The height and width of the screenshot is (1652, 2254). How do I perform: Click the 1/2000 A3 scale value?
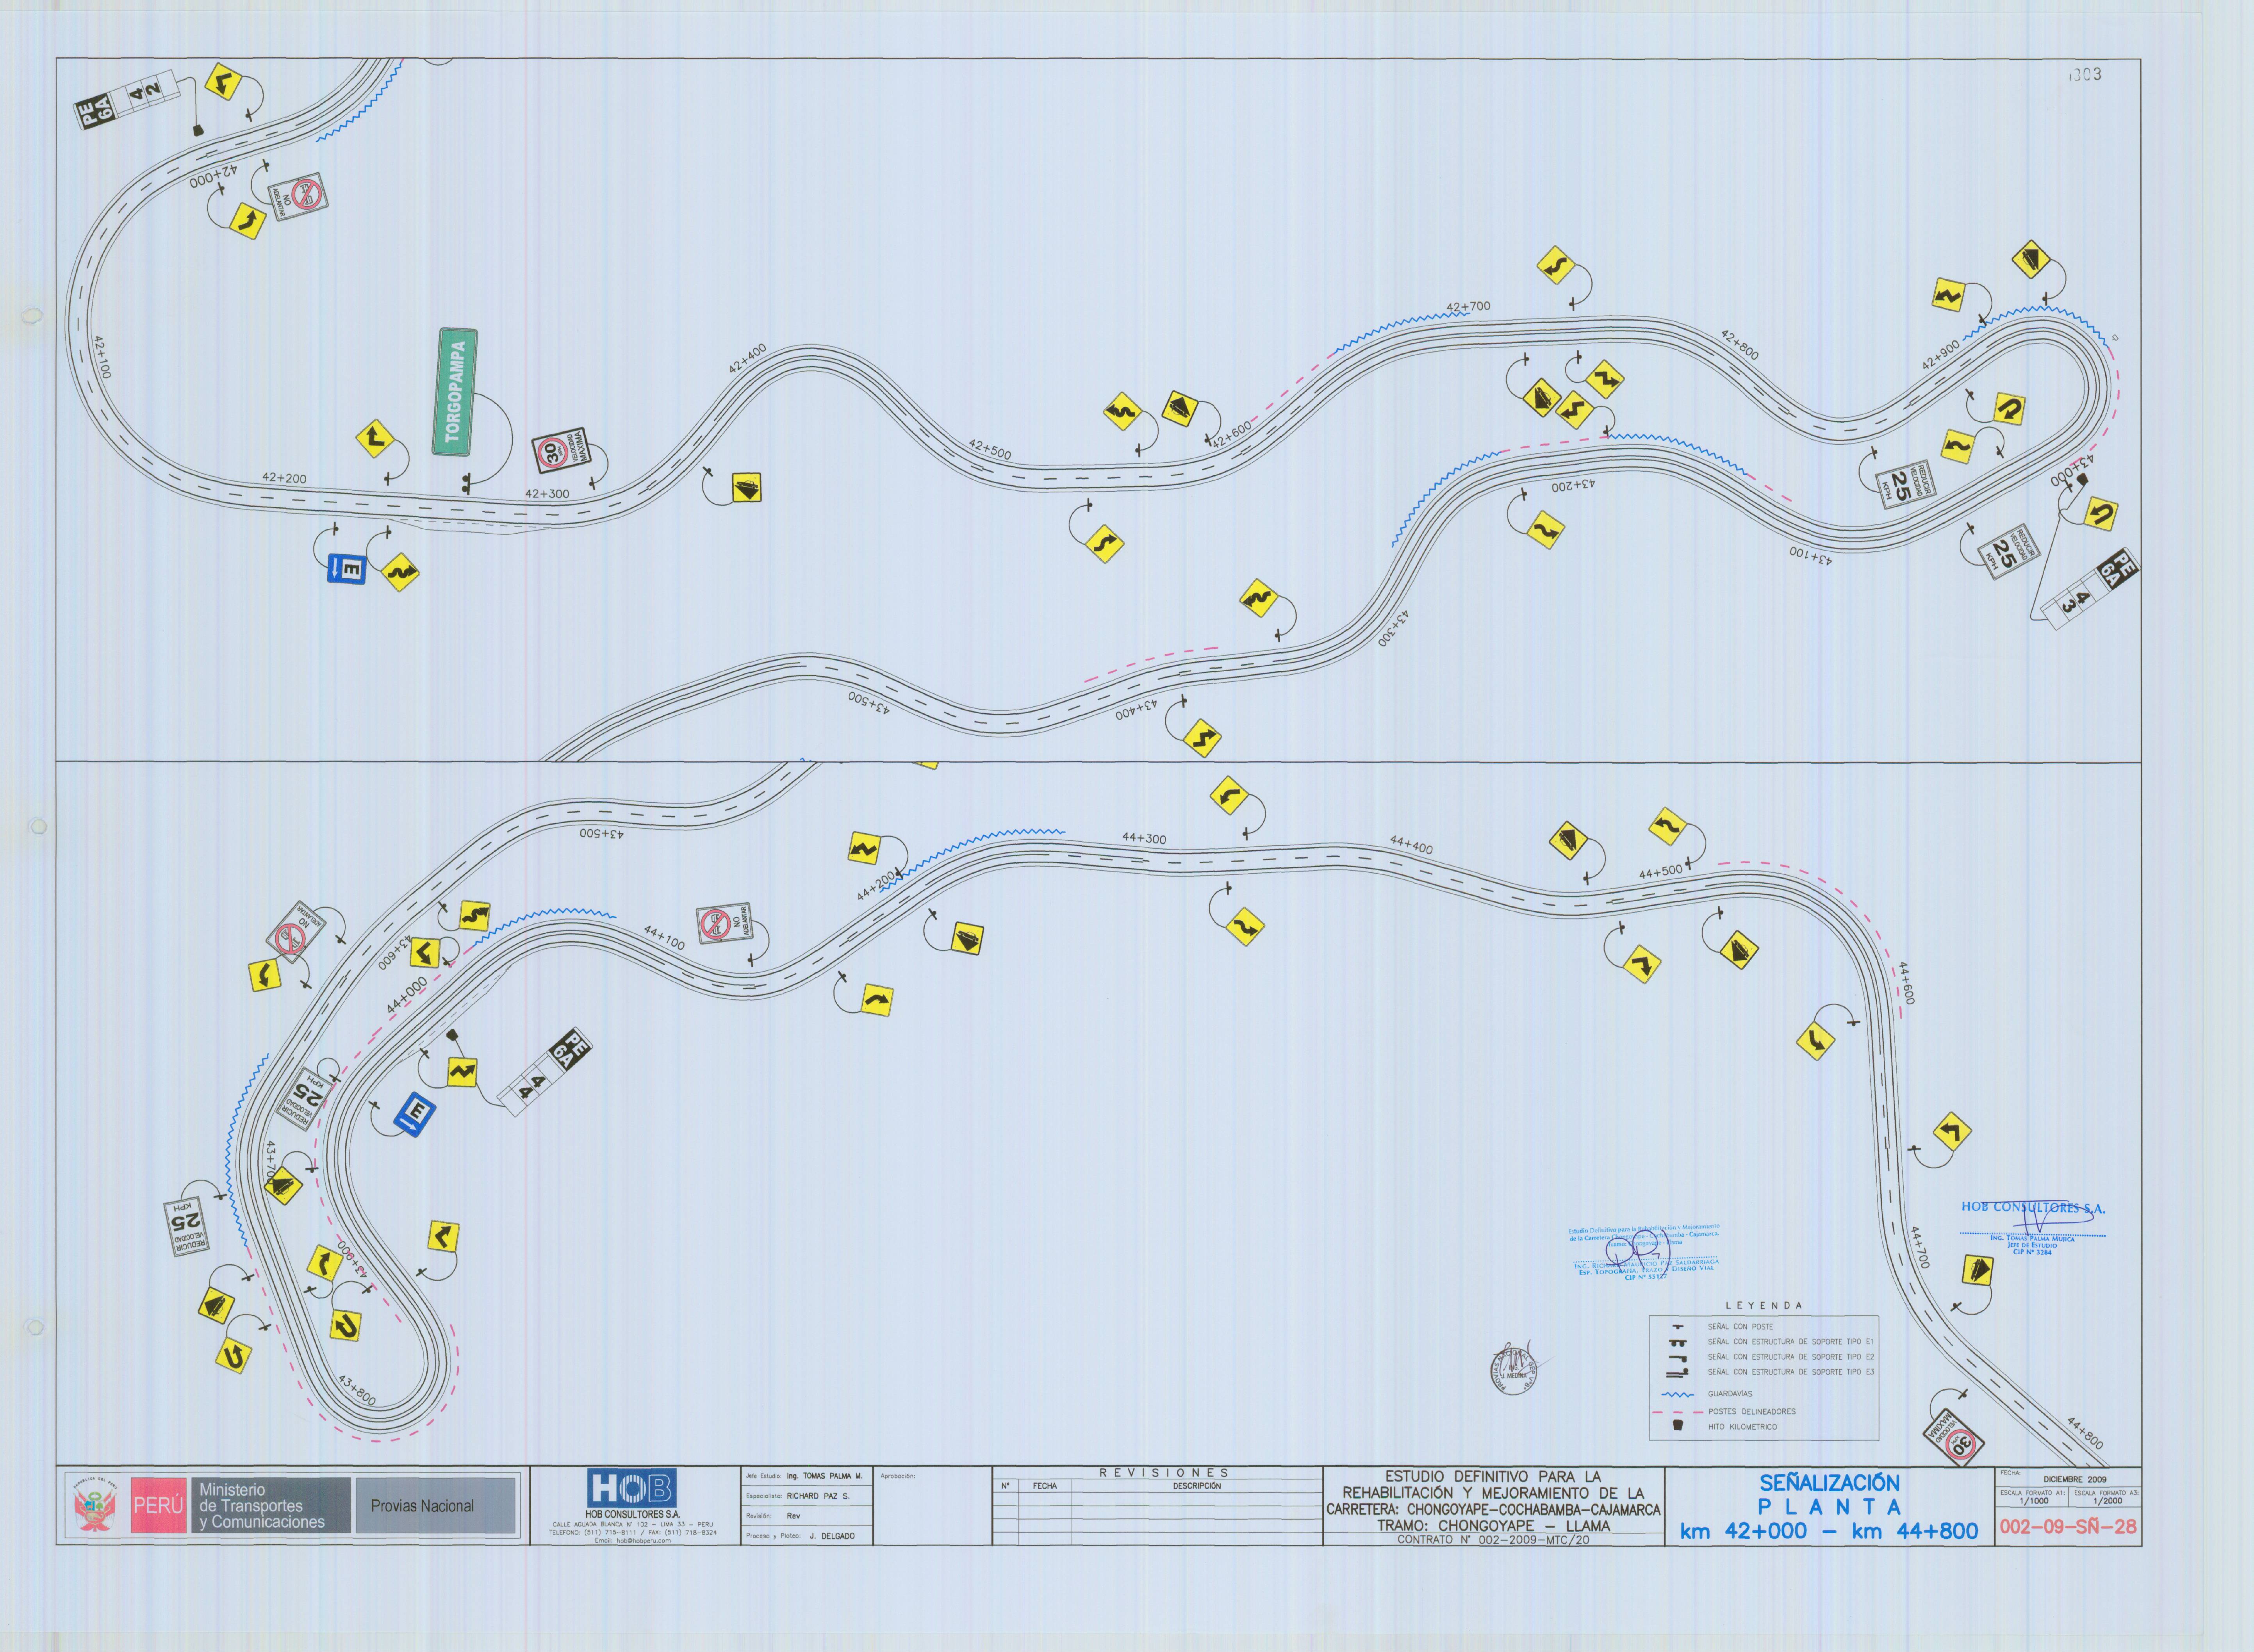coord(2107,1501)
